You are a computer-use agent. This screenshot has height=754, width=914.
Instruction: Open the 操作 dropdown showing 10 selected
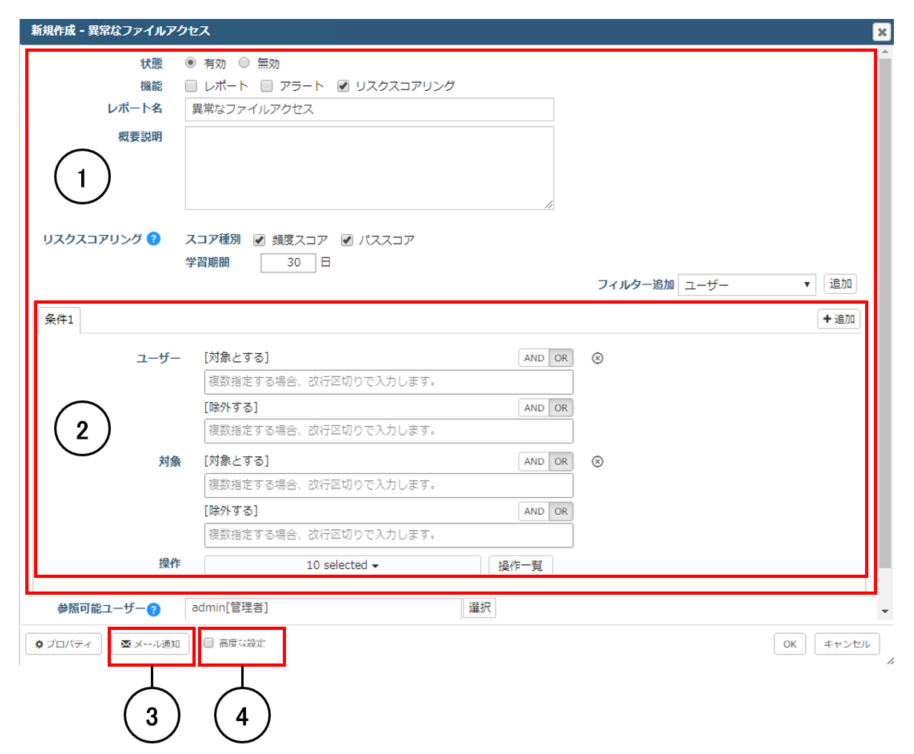click(x=343, y=565)
